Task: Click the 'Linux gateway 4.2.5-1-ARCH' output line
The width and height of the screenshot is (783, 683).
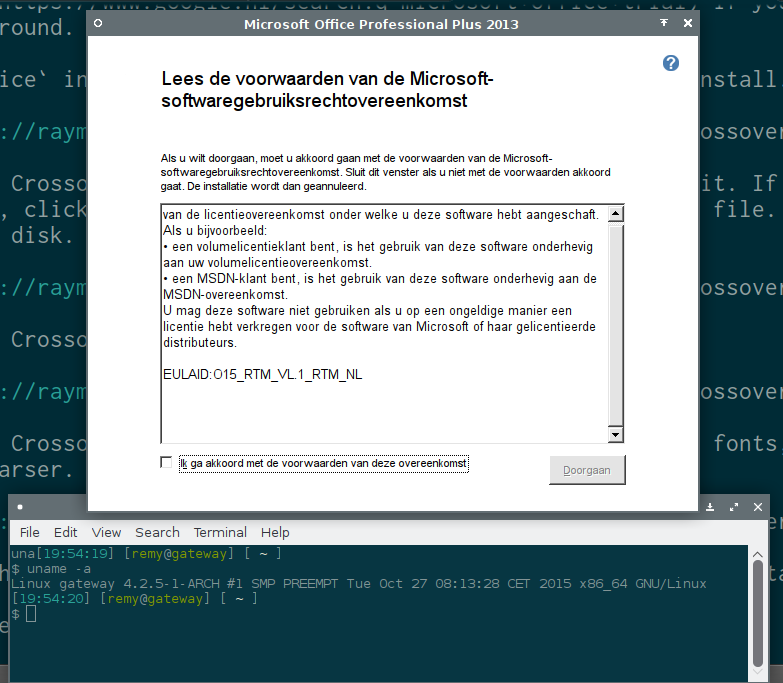Action: click(x=359, y=584)
